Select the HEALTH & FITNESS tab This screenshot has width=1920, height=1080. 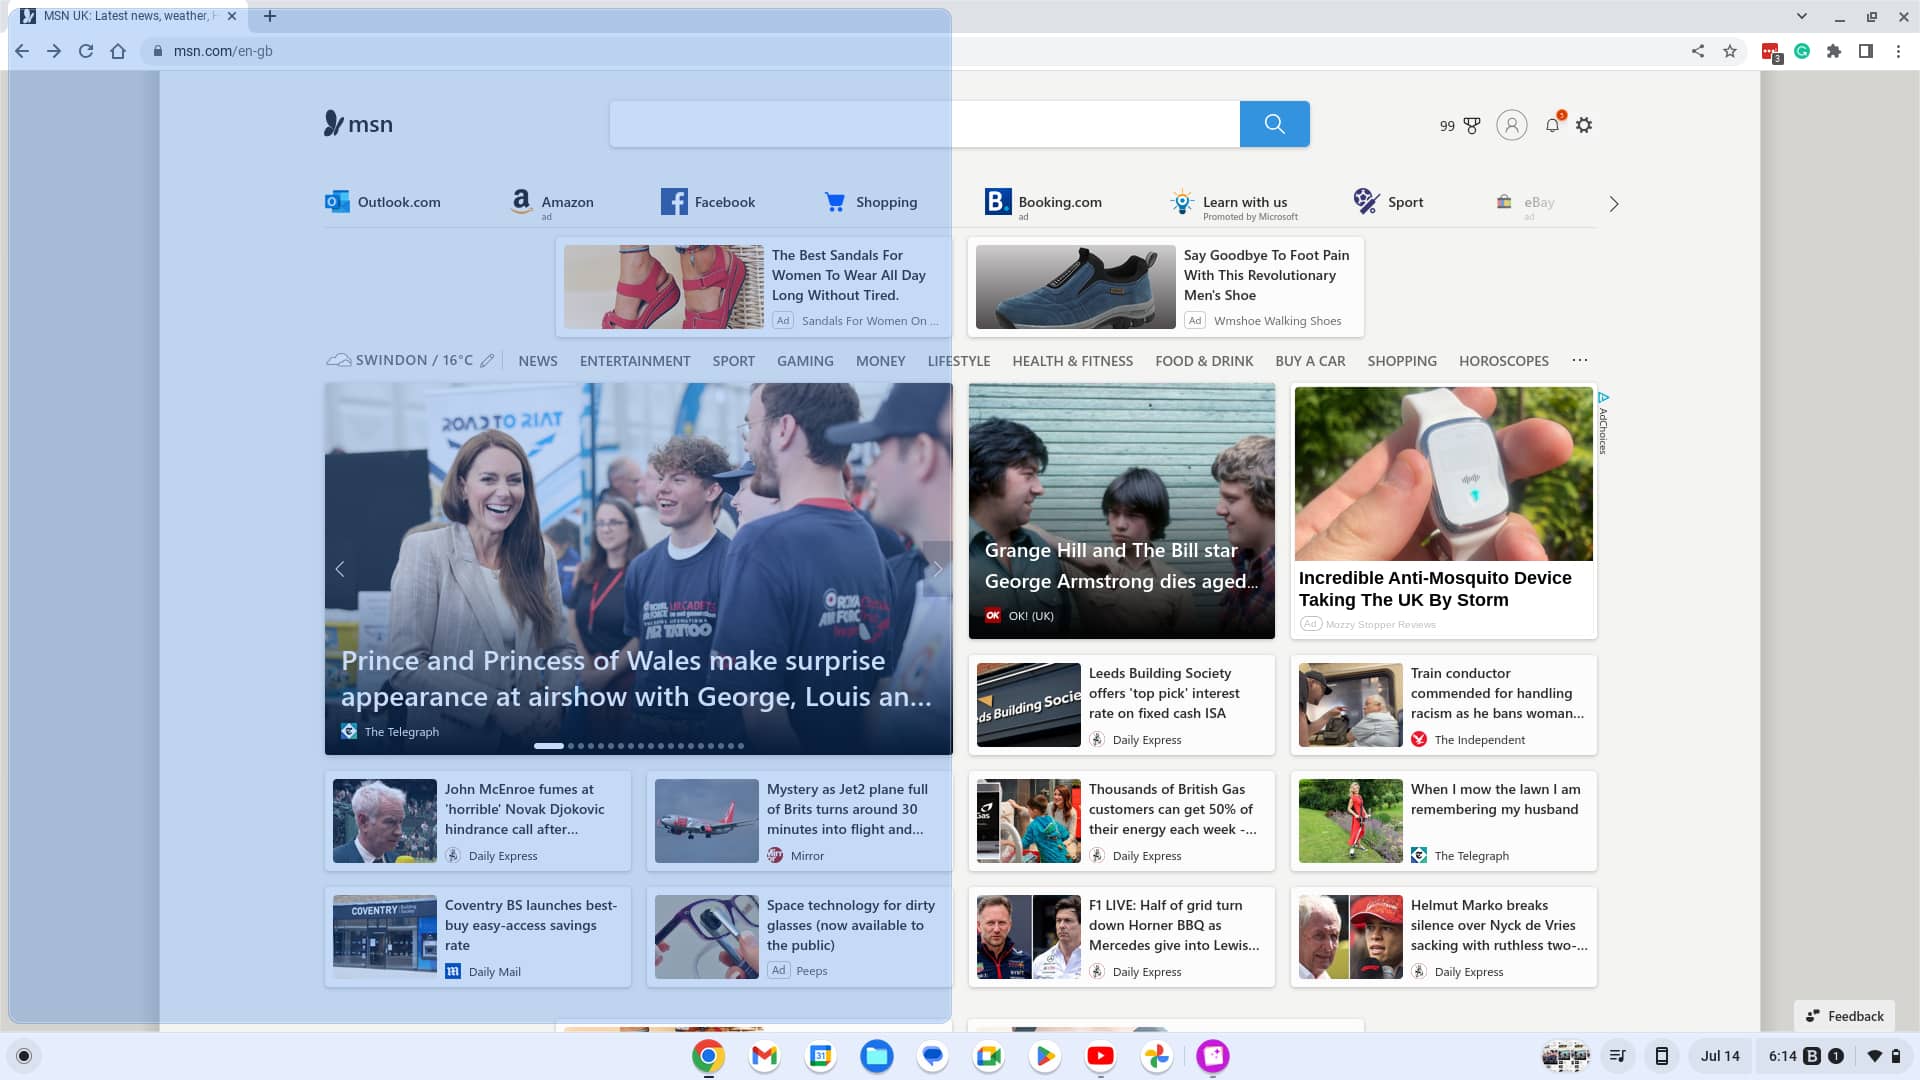1072,360
